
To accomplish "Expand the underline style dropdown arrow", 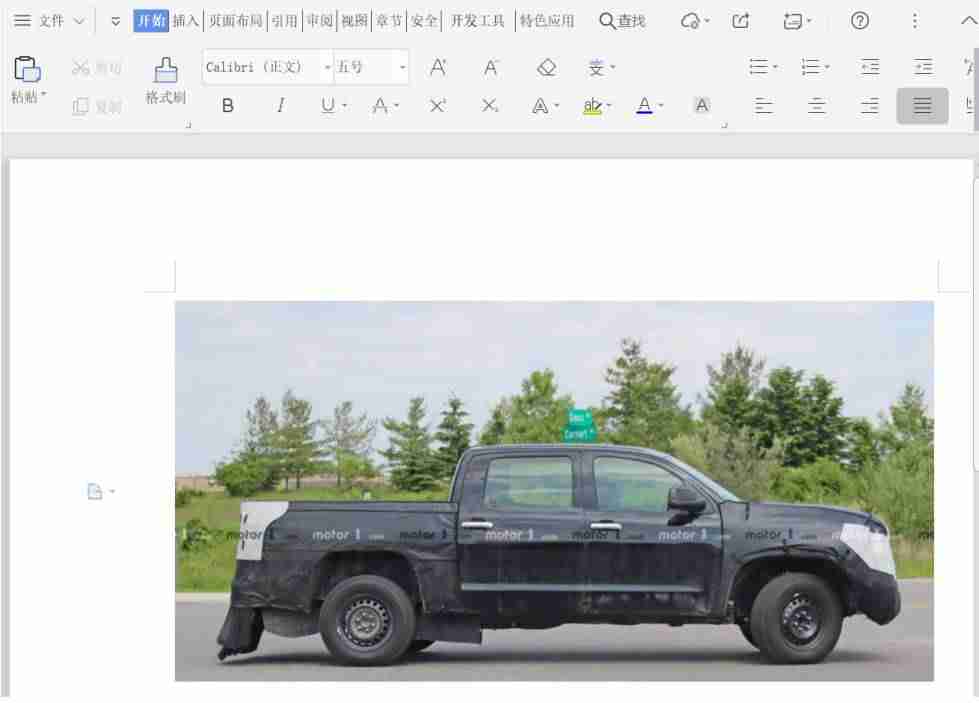I will [345, 106].
